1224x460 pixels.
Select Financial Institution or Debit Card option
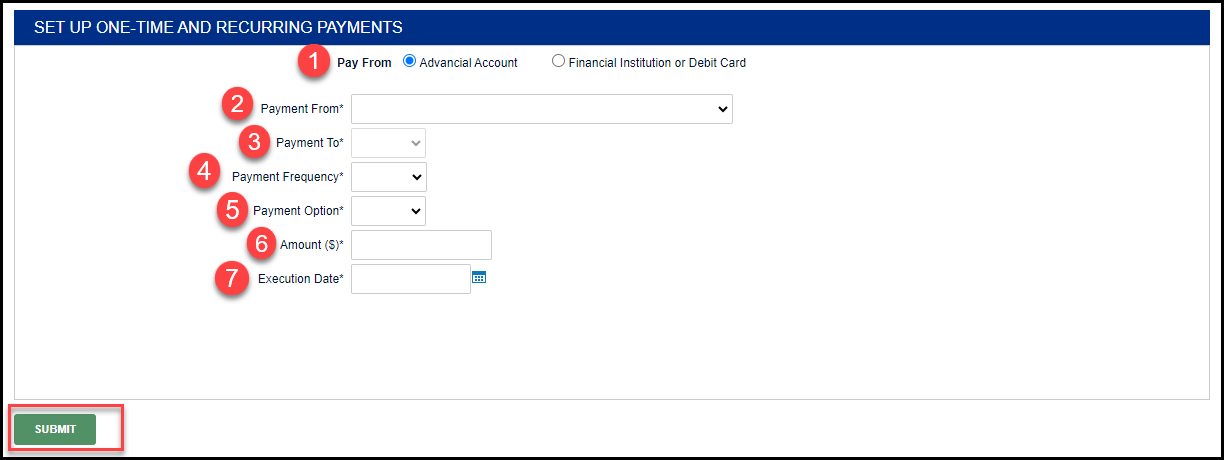(x=558, y=62)
